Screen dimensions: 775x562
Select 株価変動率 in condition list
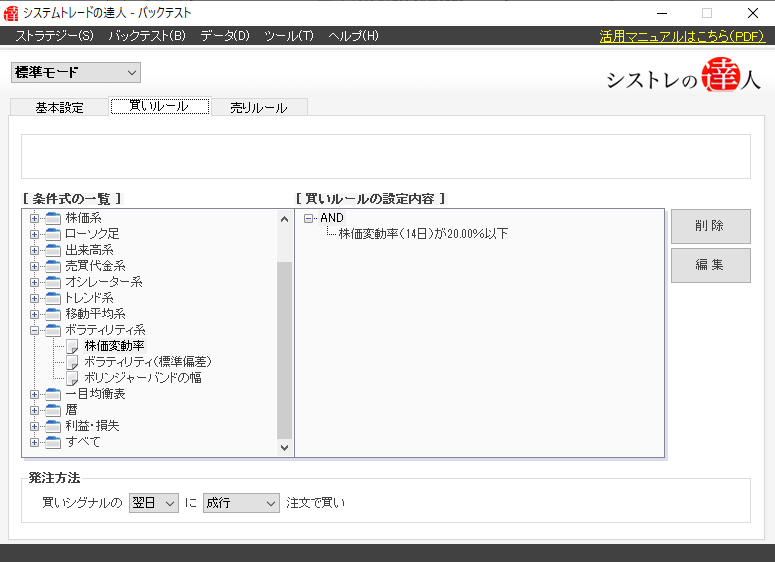(115, 346)
